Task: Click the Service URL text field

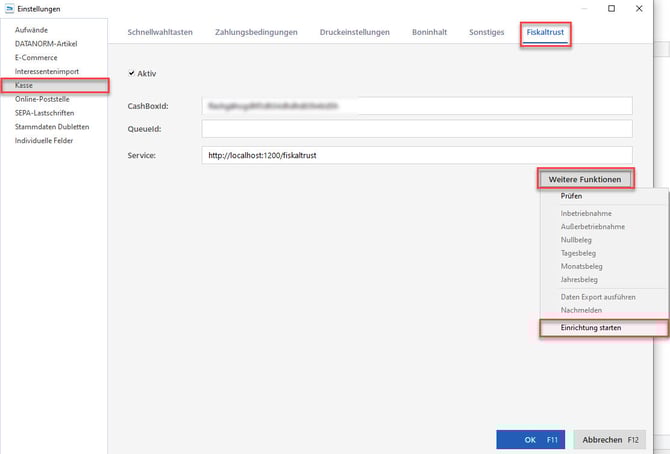Action: pos(416,155)
